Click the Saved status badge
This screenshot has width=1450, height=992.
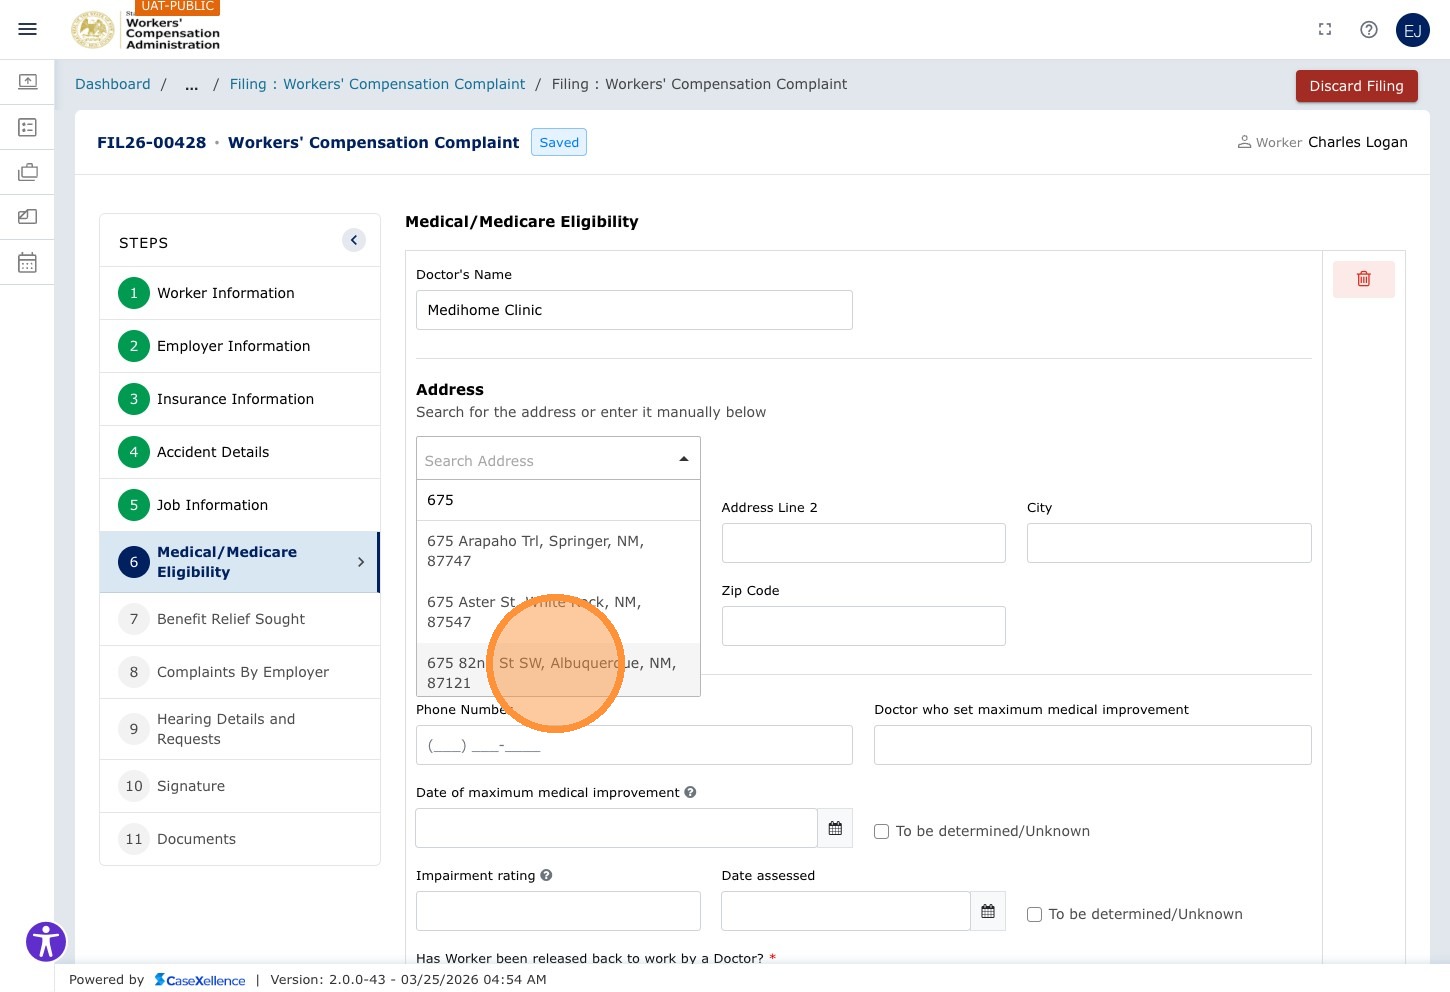click(x=559, y=142)
